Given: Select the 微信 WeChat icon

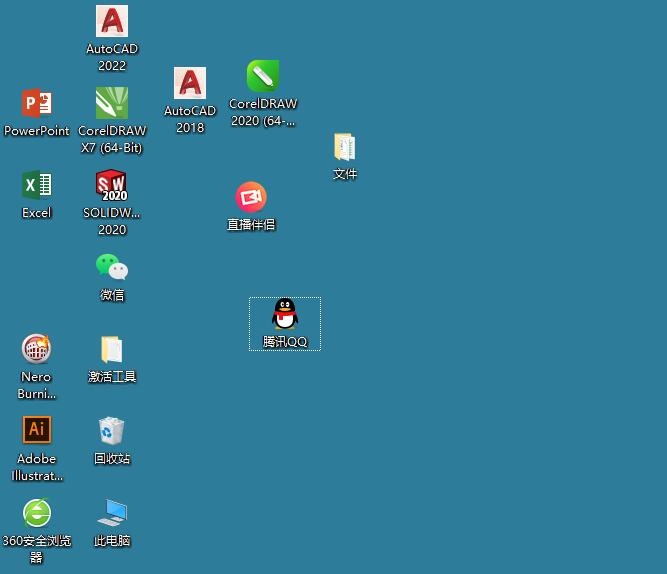Looking at the screenshot, I should [x=112, y=267].
